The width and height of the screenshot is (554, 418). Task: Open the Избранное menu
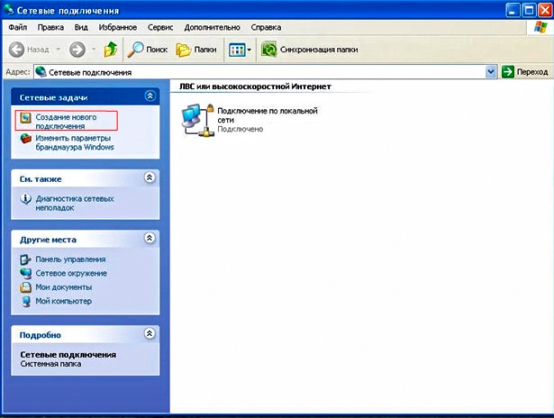tap(118, 27)
